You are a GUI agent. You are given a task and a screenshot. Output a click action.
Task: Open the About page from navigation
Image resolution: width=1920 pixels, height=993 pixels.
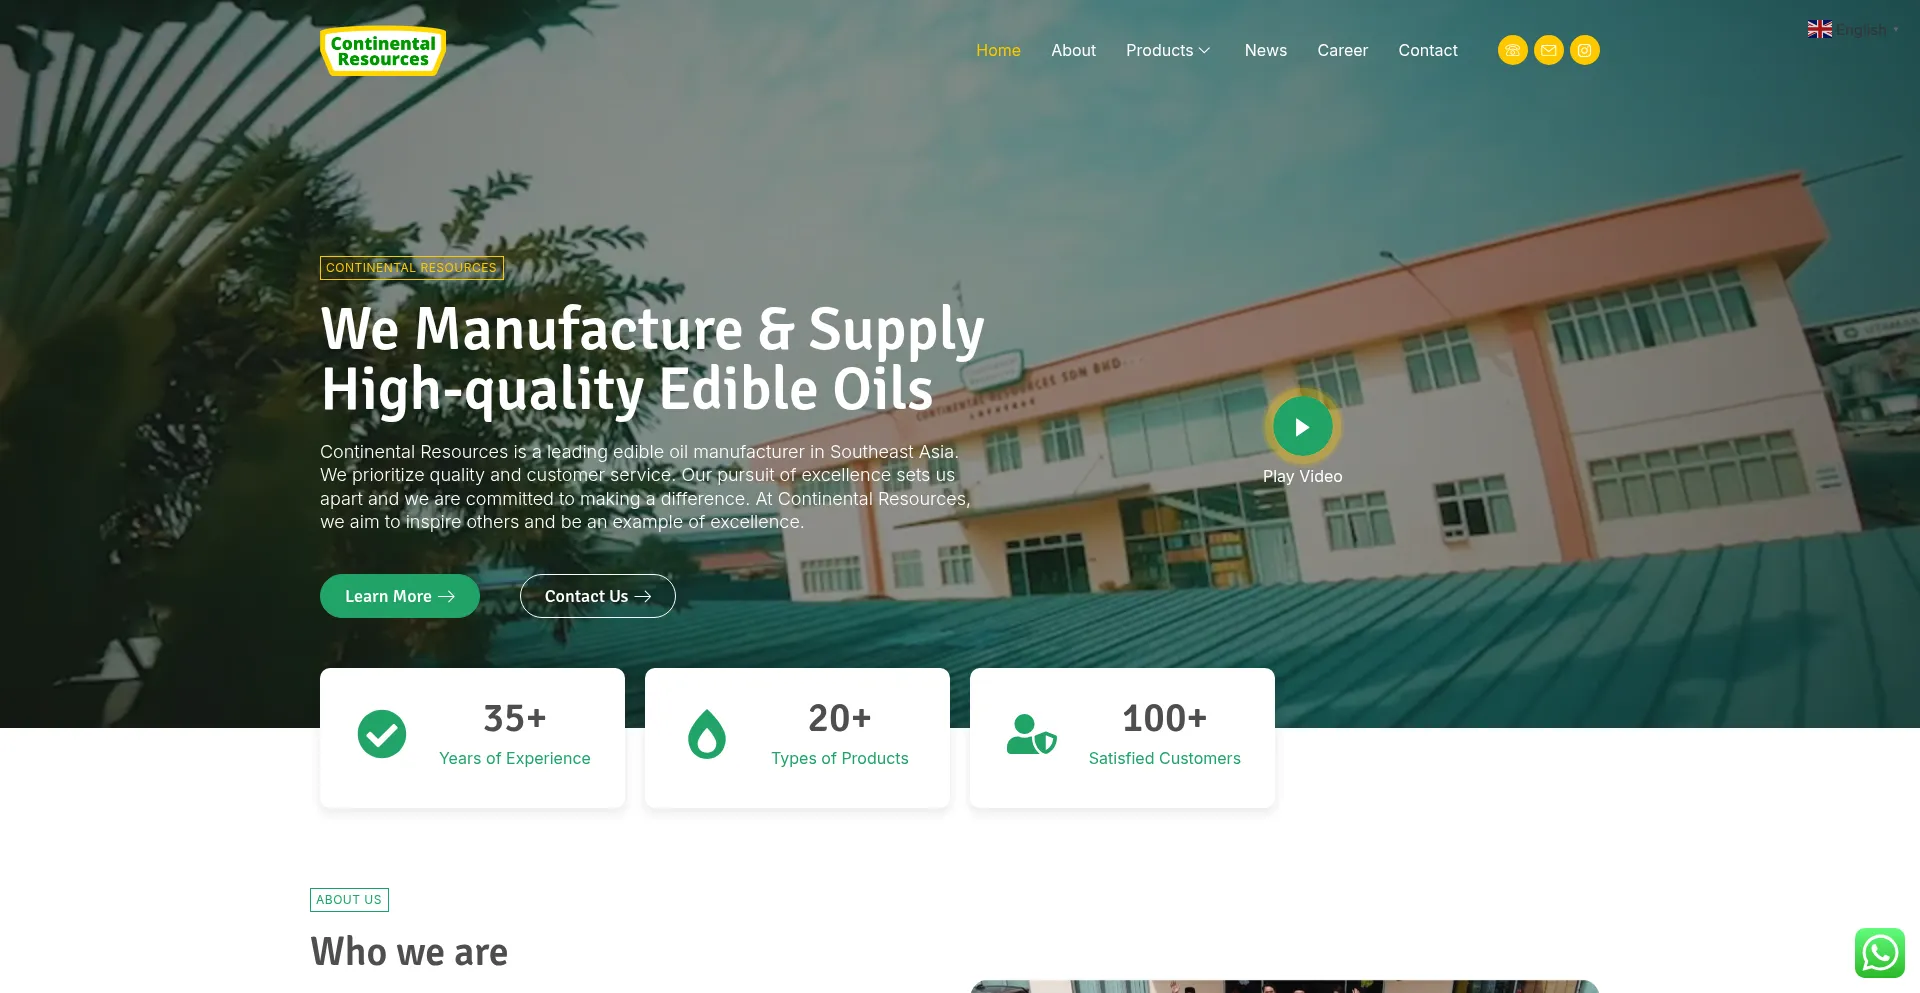pos(1073,50)
